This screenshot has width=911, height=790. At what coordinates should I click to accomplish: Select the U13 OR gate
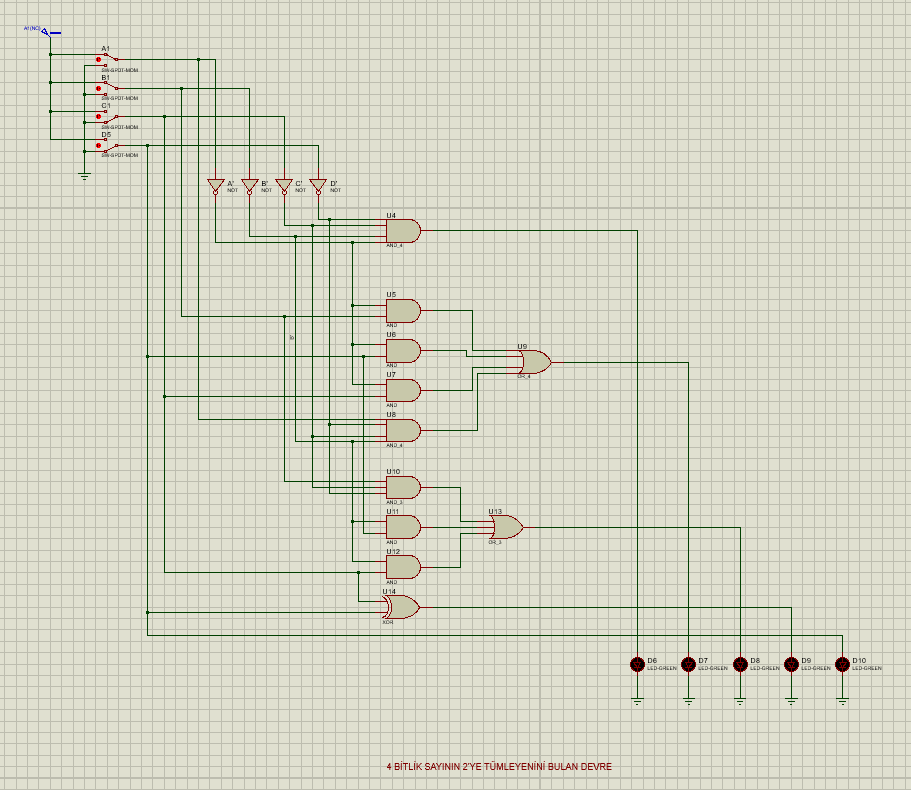click(x=507, y=527)
